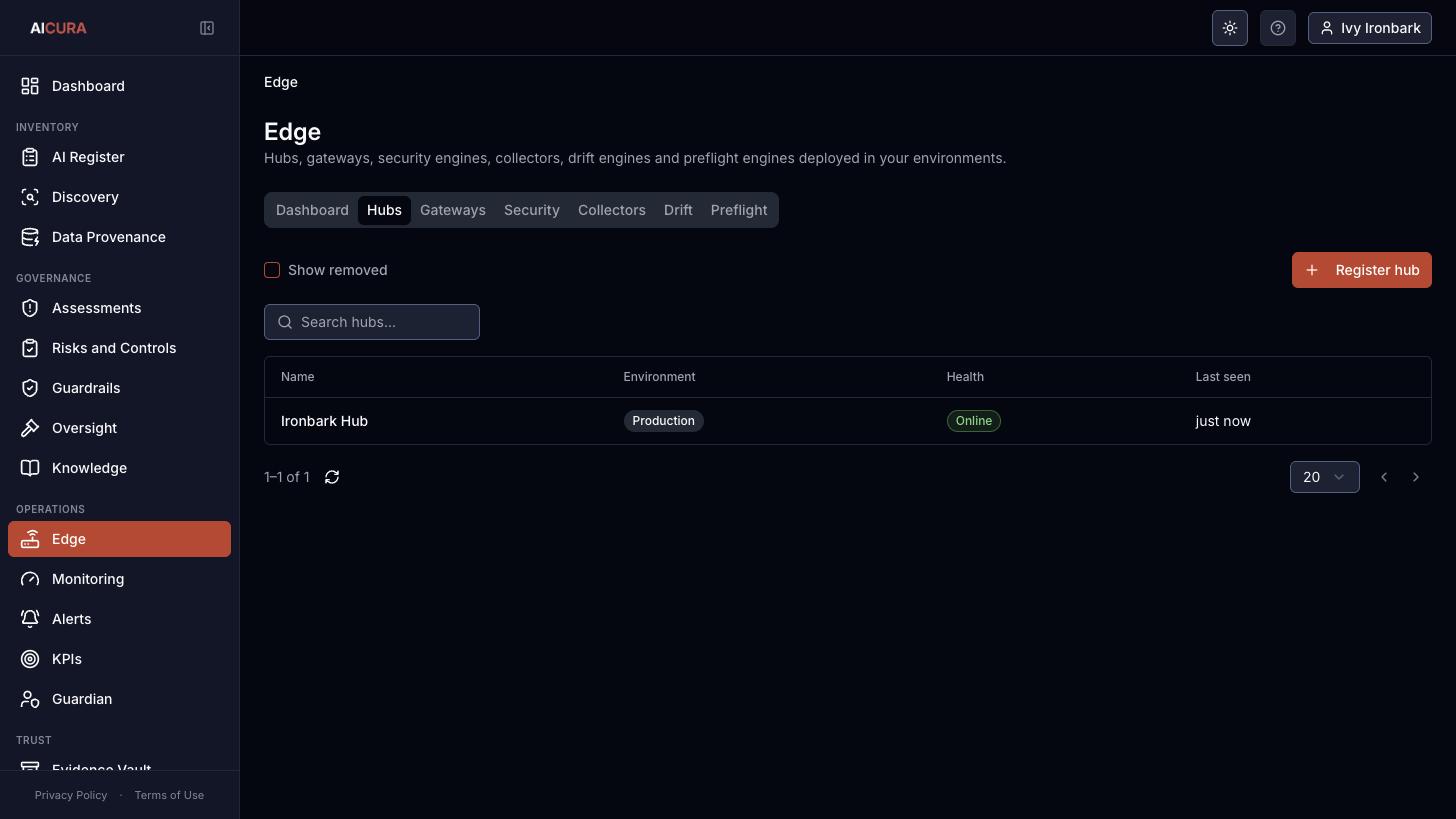Click the Monitoring gauge icon

[x=30, y=579]
